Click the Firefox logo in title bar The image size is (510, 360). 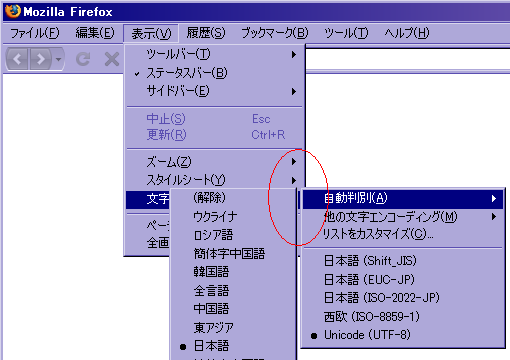point(12,11)
